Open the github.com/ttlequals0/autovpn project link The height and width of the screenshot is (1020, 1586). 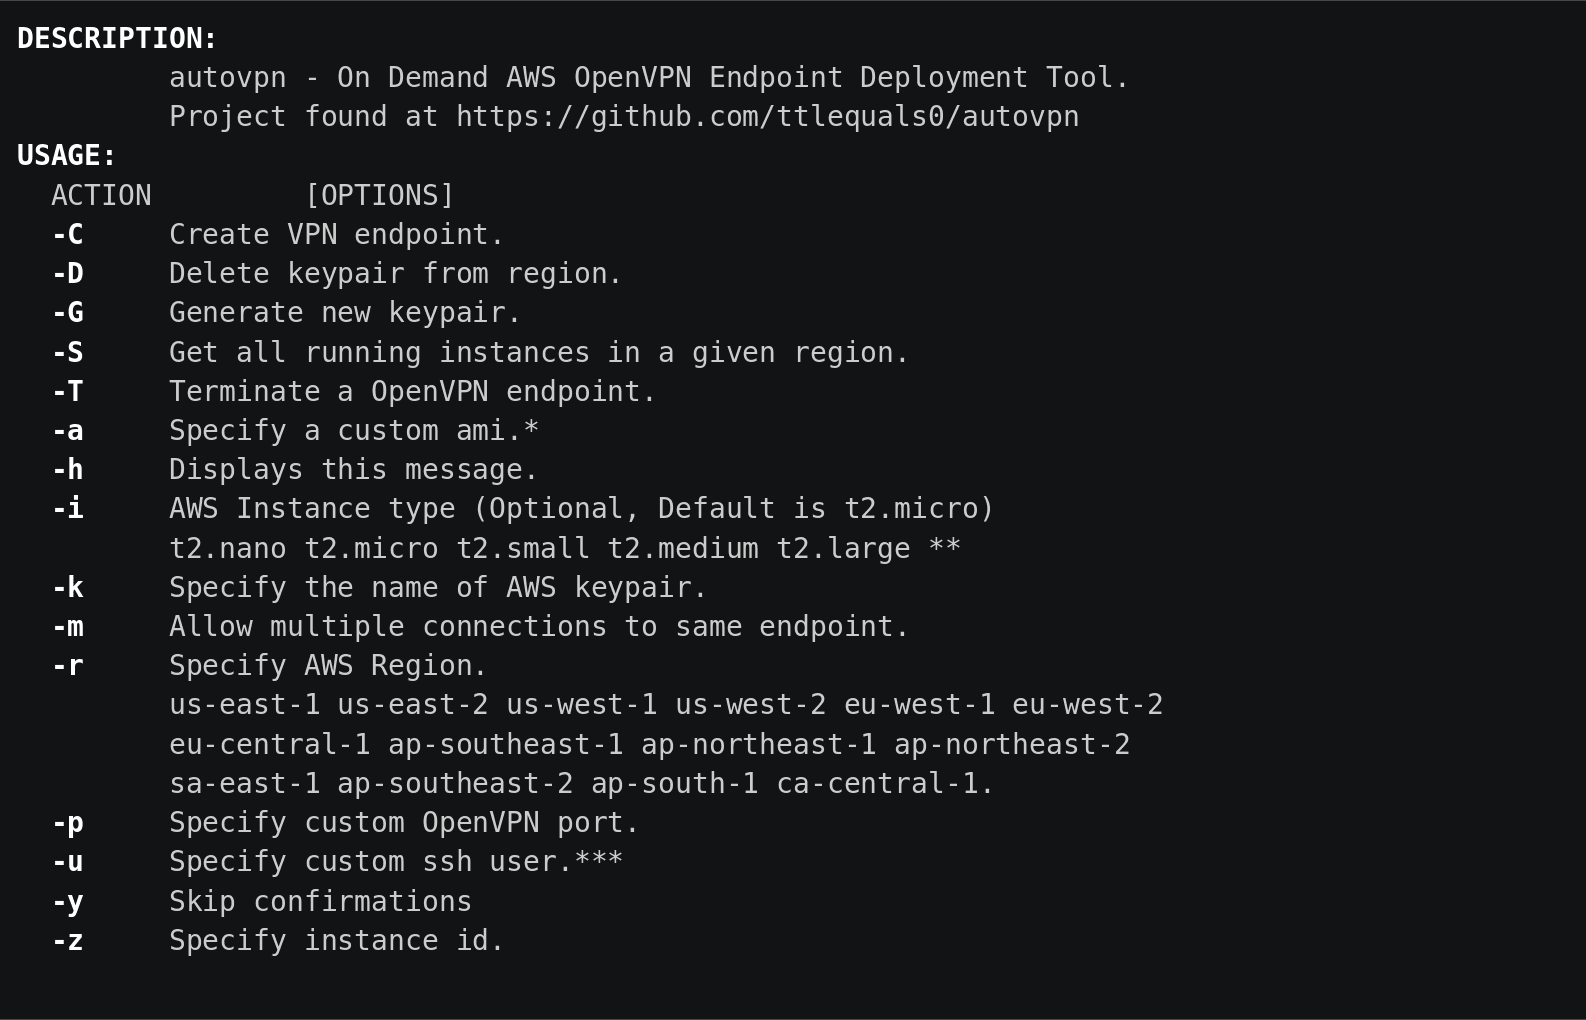pyautogui.click(x=767, y=117)
